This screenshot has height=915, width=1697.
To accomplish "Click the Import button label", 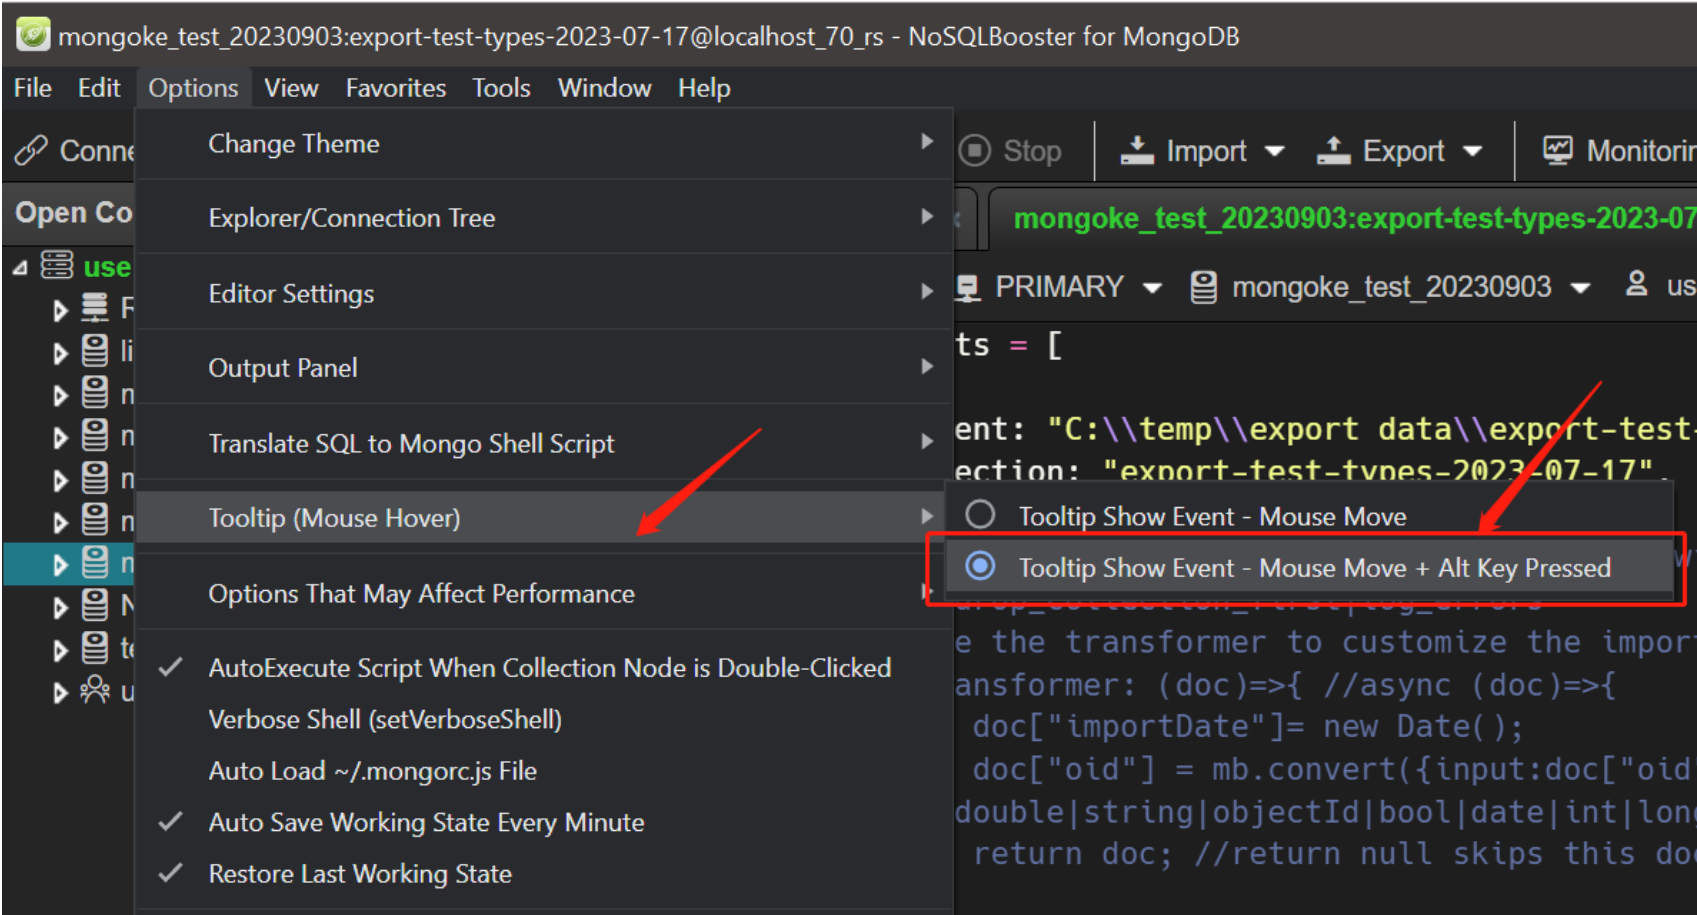I will [x=1206, y=151].
